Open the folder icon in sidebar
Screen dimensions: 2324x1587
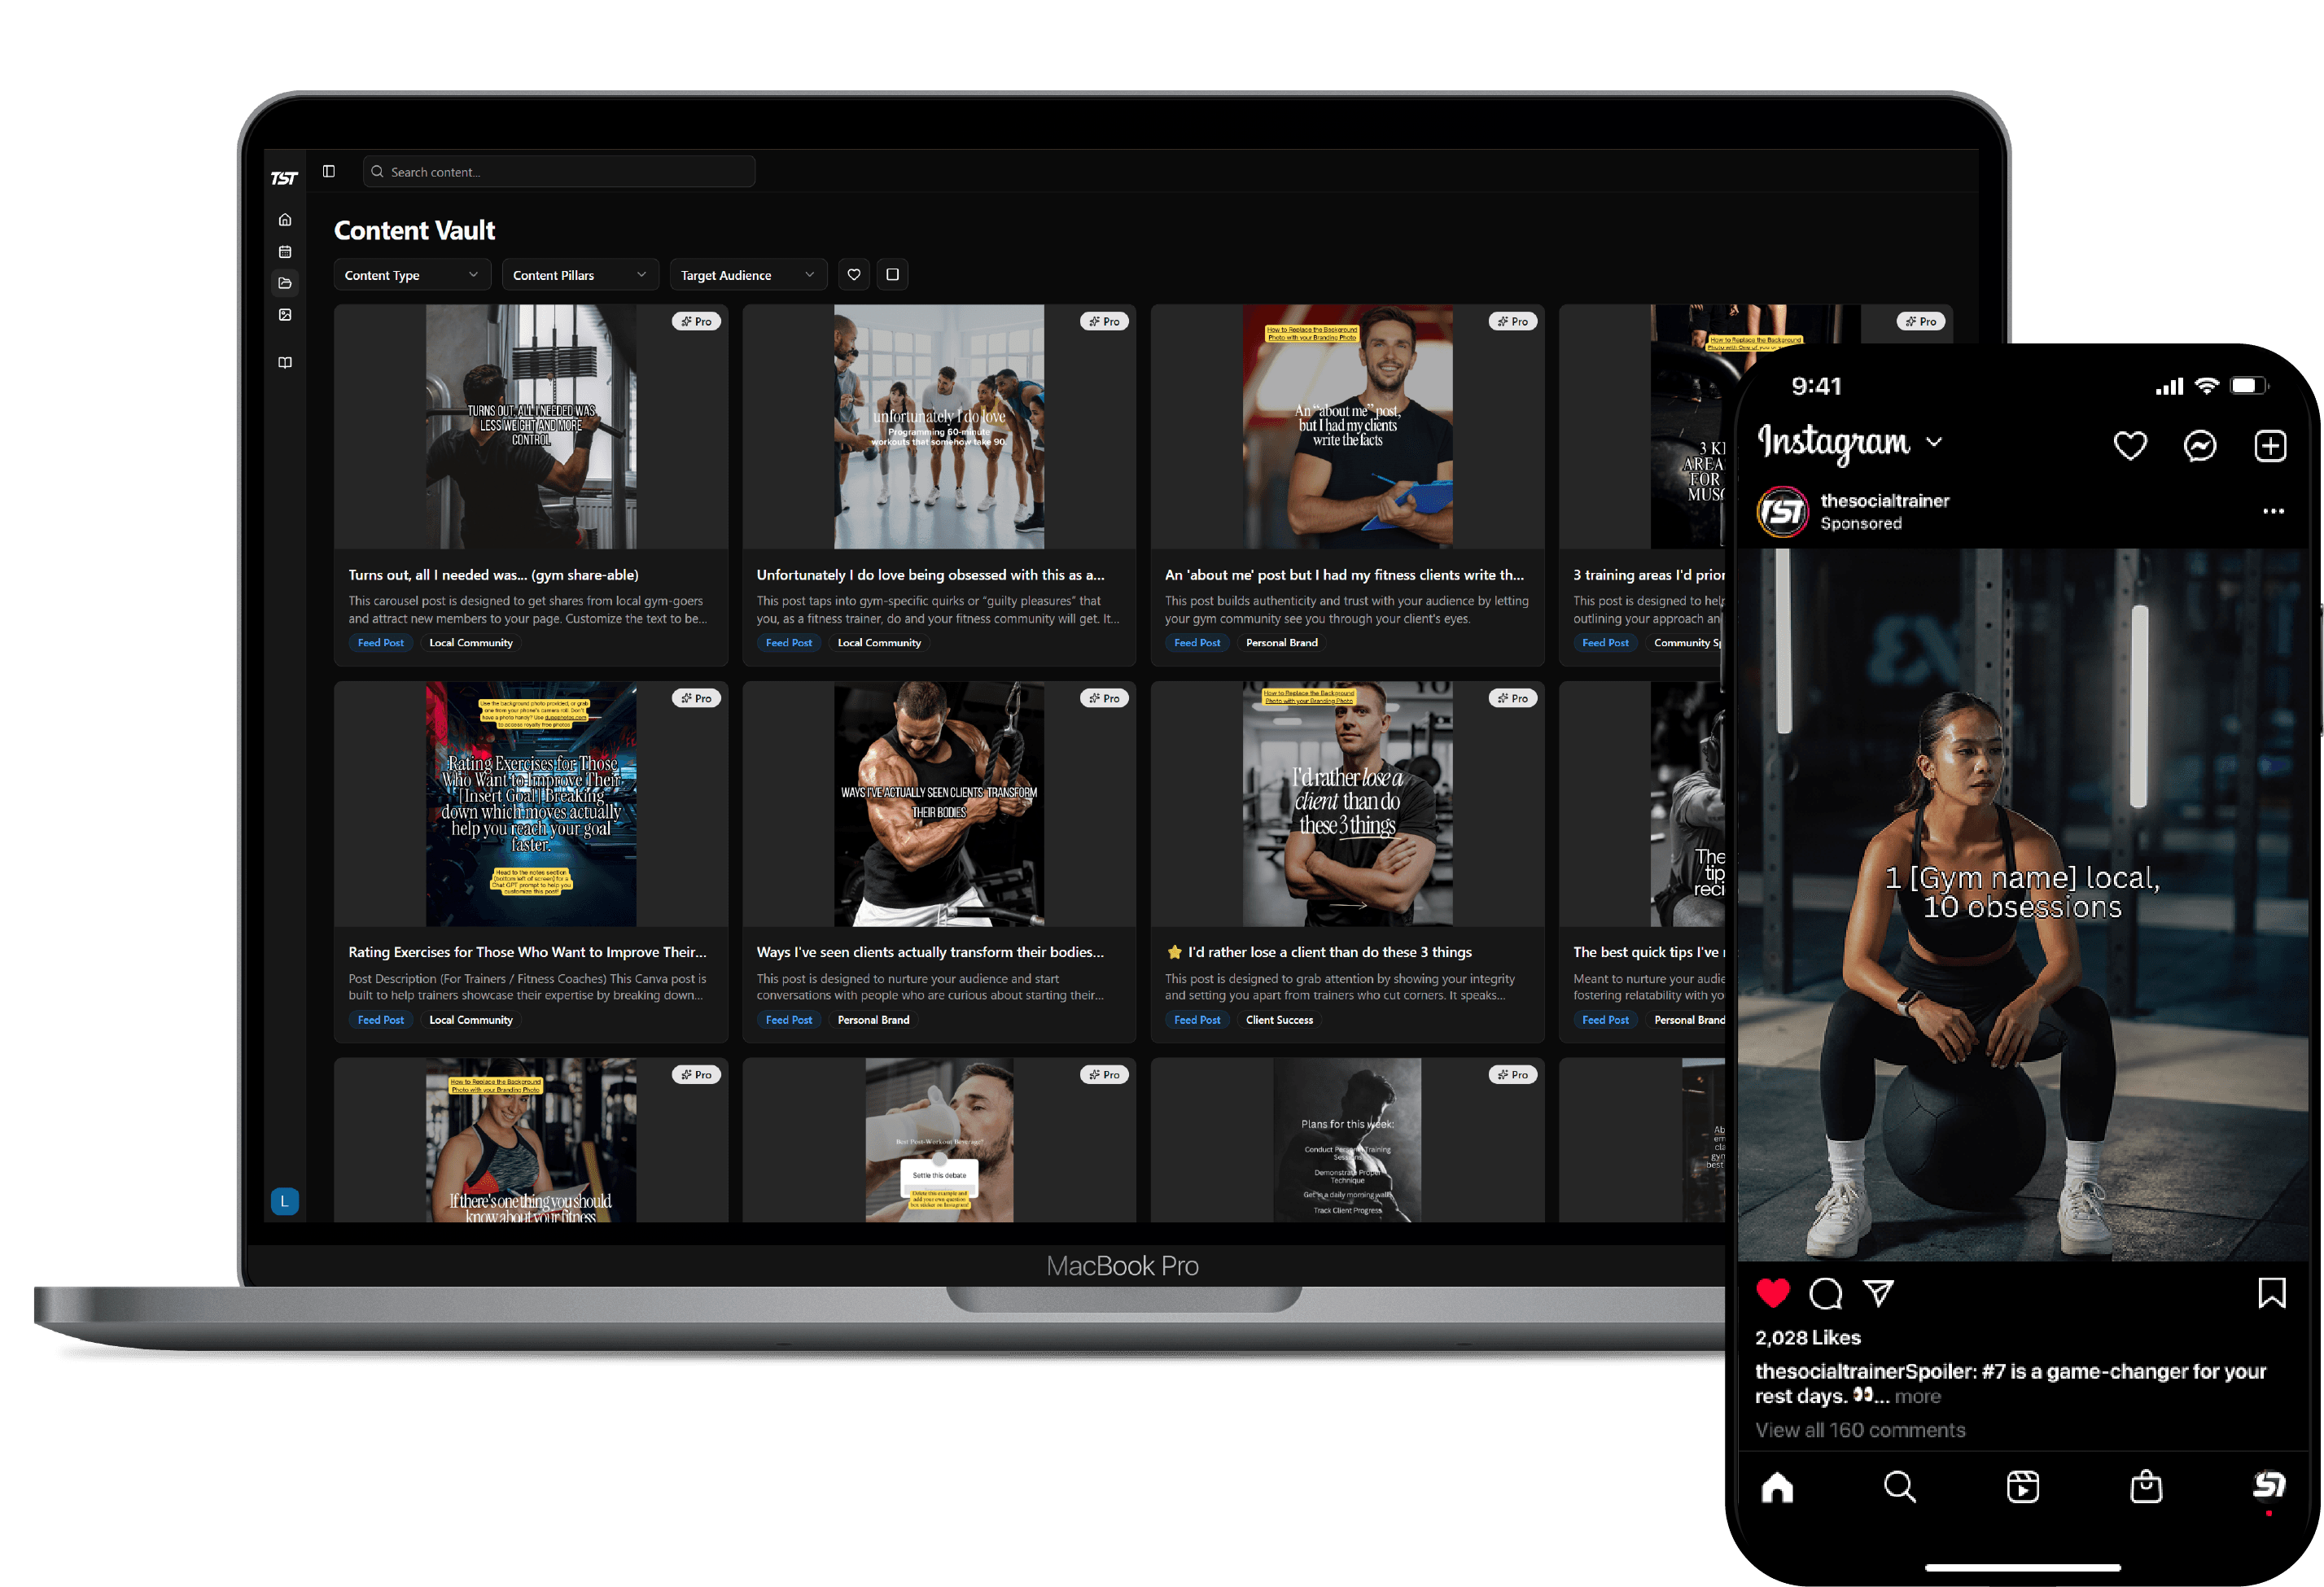coord(285,284)
